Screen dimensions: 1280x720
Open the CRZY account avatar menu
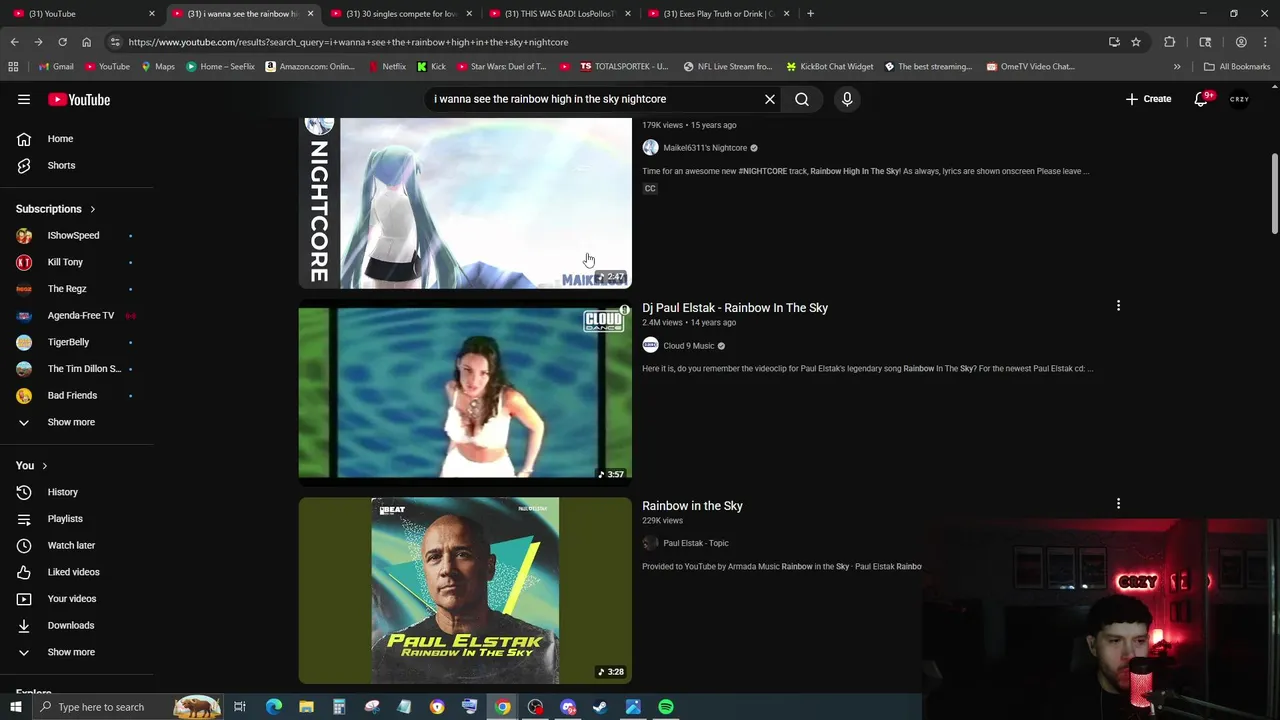pos(1240,99)
